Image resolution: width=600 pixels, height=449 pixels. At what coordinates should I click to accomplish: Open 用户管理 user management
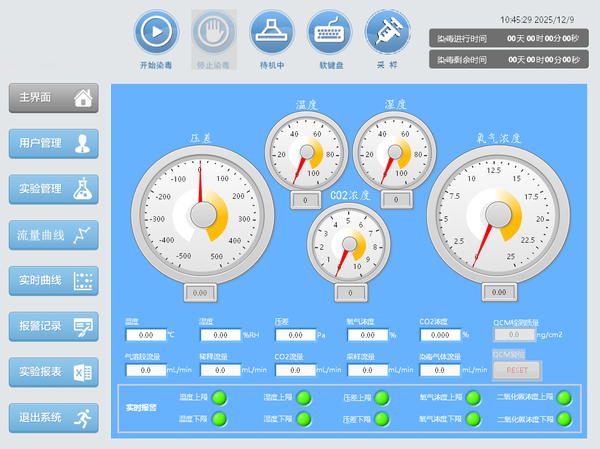point(54,143)
